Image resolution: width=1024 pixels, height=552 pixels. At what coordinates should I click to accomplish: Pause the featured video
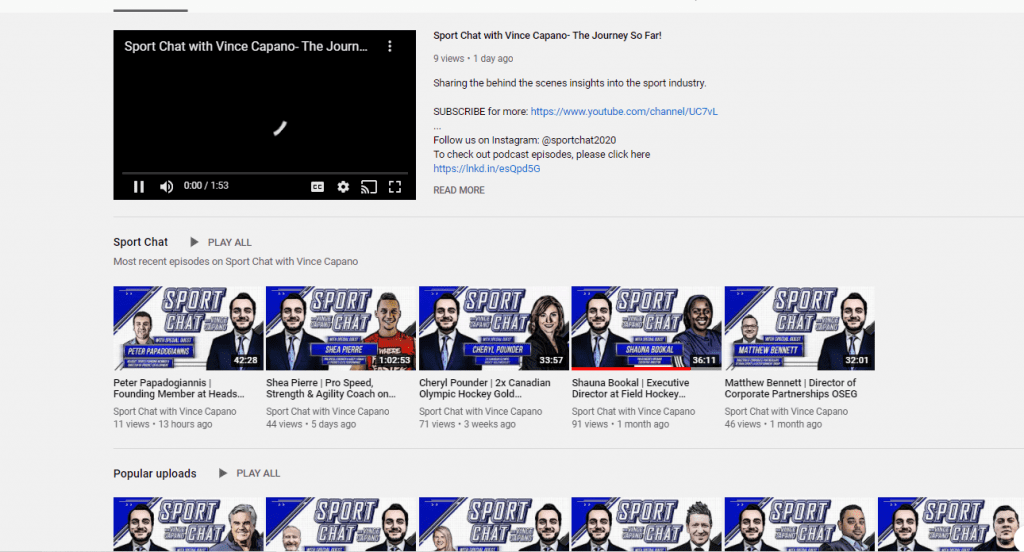[138, 186]
